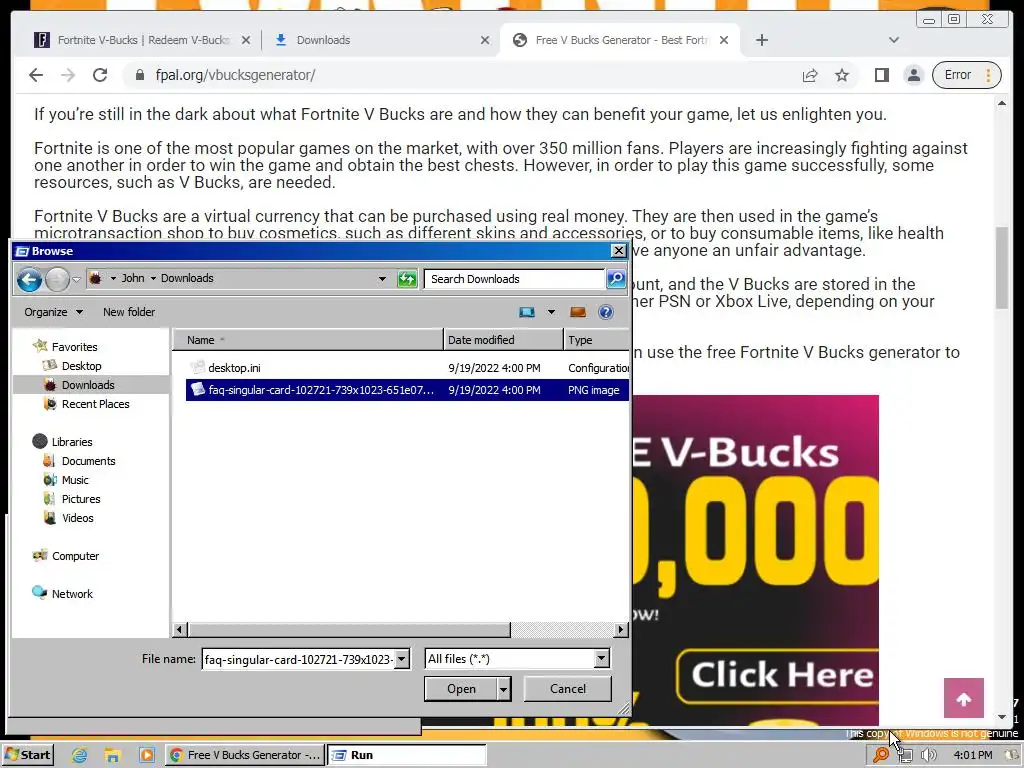Click the Browse dialog back arrow

[29, 280]
